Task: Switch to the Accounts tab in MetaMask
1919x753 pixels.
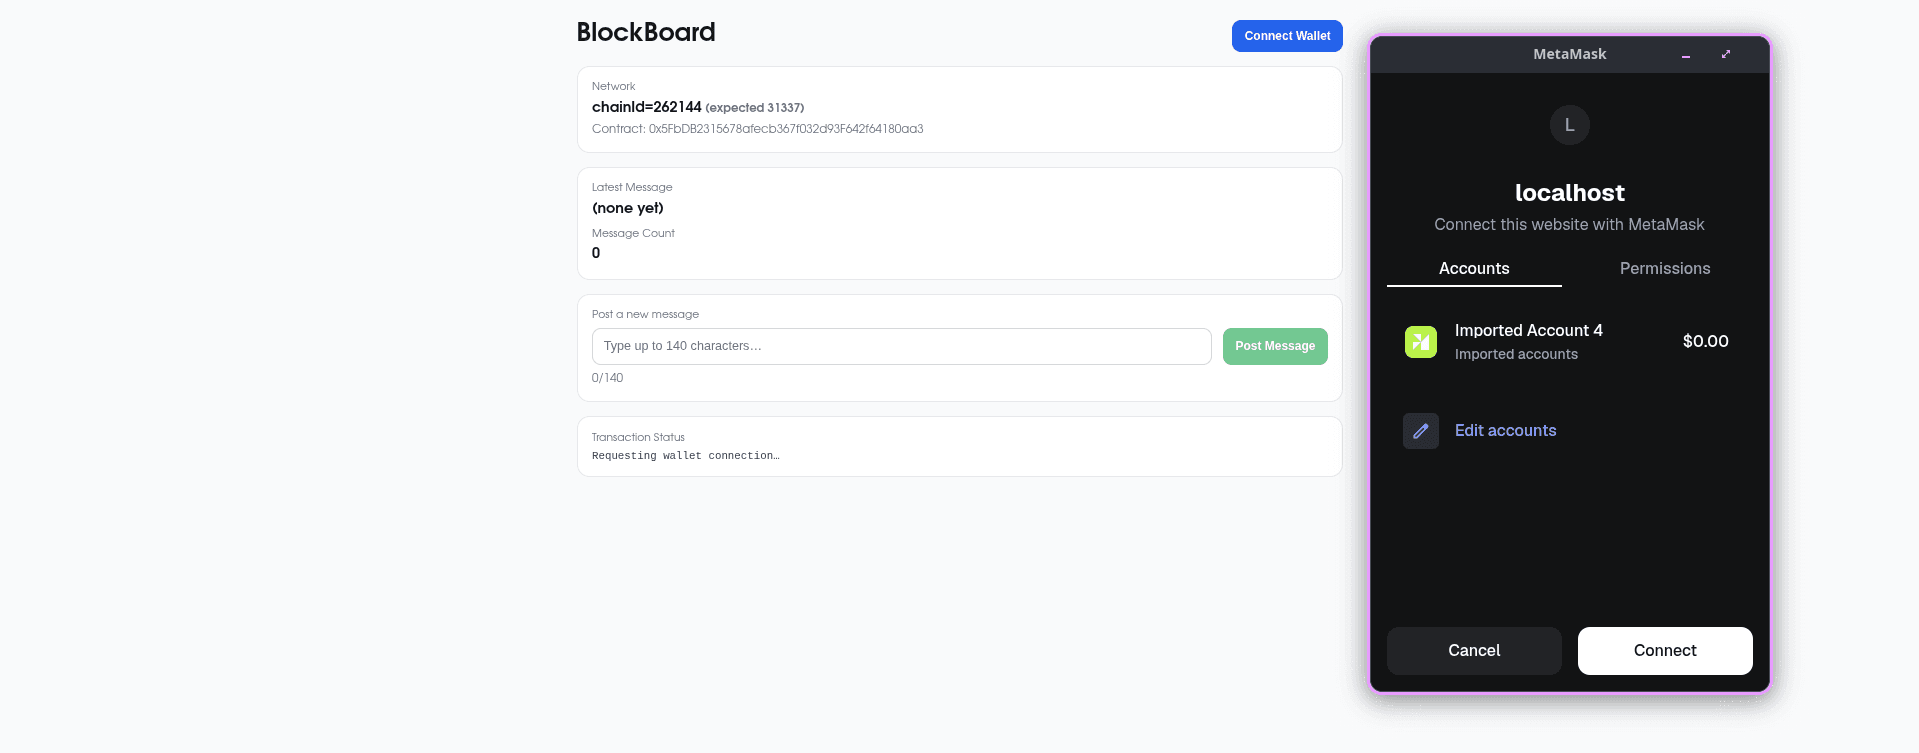Action: coord(1474,269)
